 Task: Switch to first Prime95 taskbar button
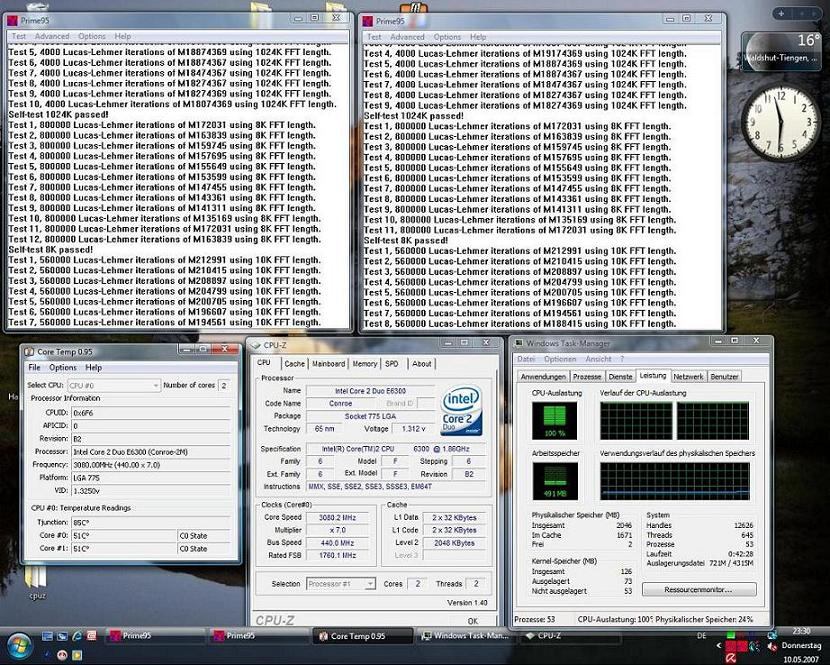tap(154, 636)
